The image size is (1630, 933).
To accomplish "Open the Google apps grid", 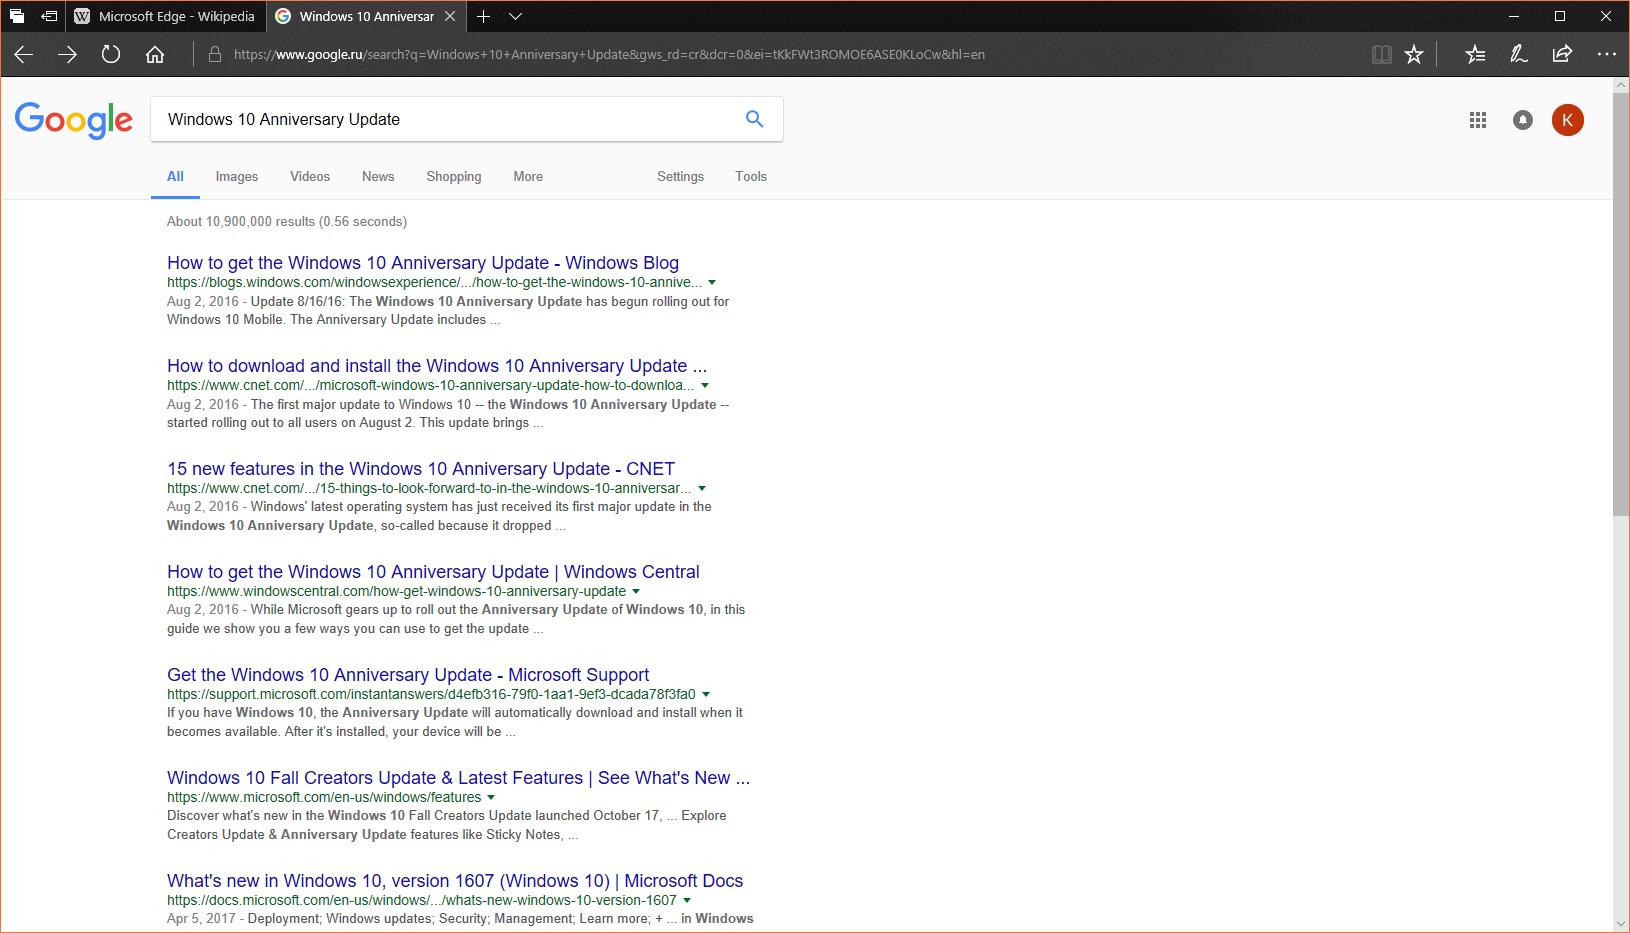I will [1478, 120].
